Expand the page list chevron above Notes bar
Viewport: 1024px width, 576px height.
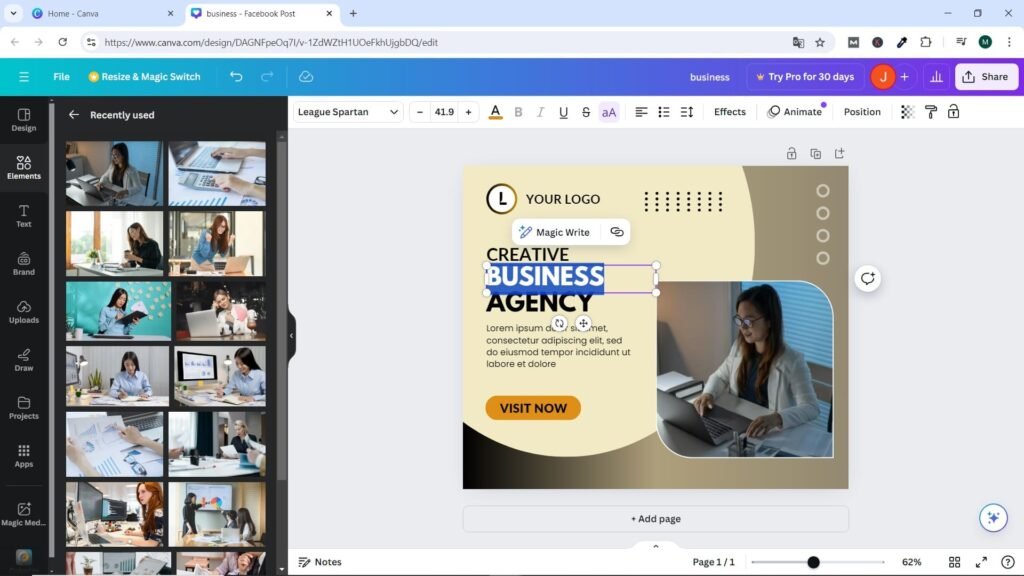[656, 546]
